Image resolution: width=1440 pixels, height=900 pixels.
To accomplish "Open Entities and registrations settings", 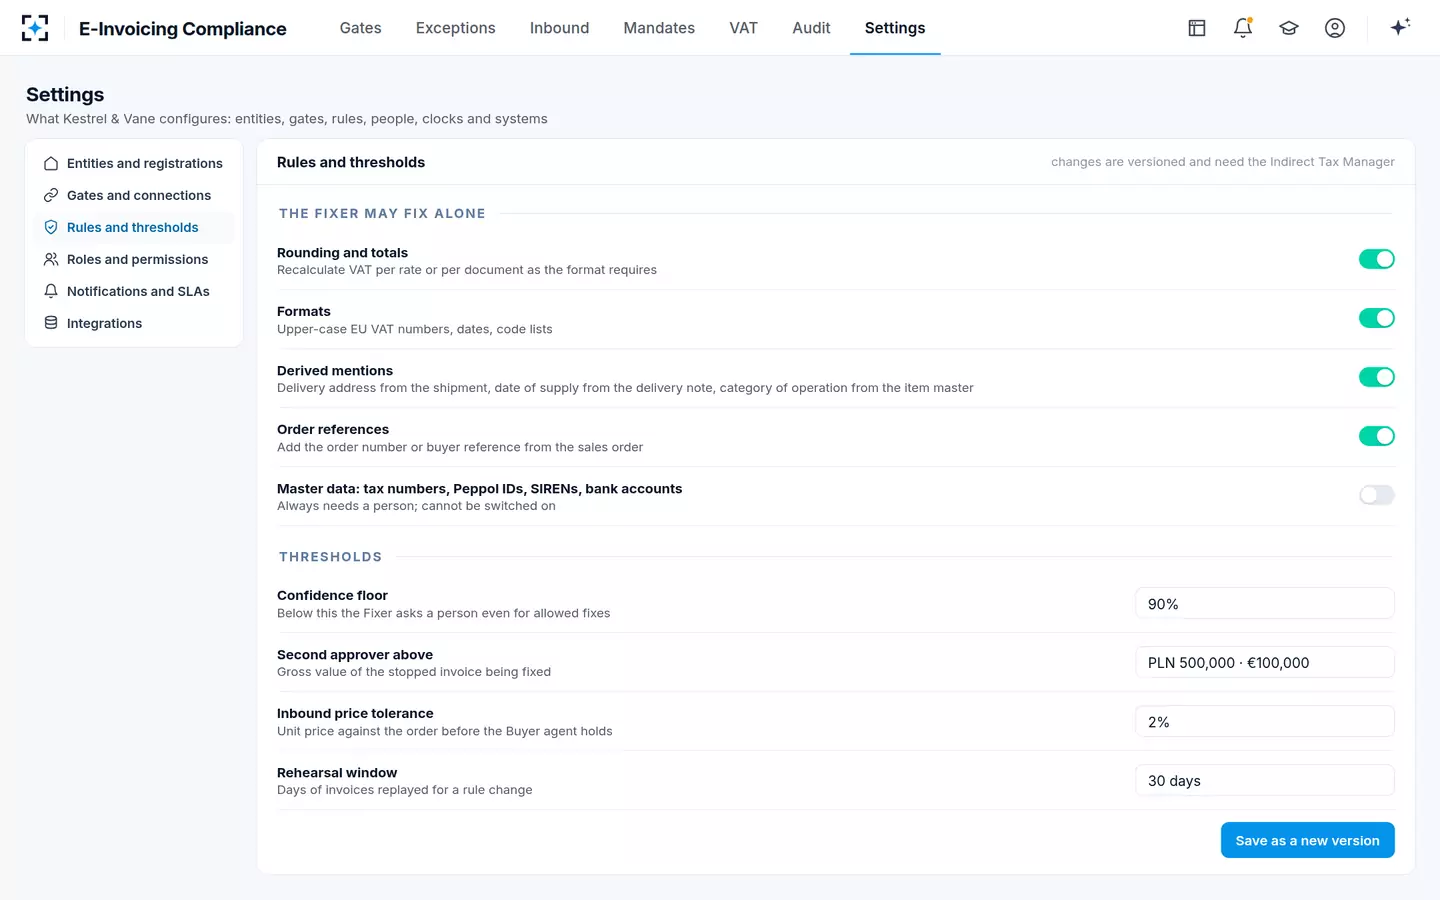I will tap(134, 163).
